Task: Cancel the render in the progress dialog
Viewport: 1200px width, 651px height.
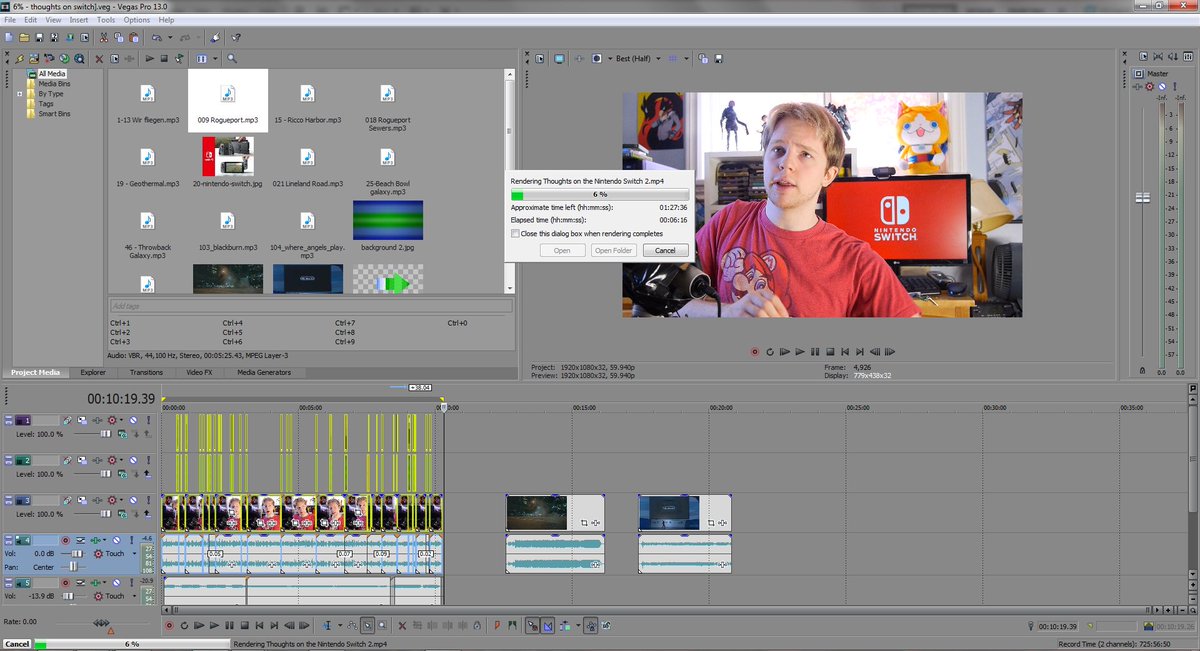Action: click(x=665, y=250)
